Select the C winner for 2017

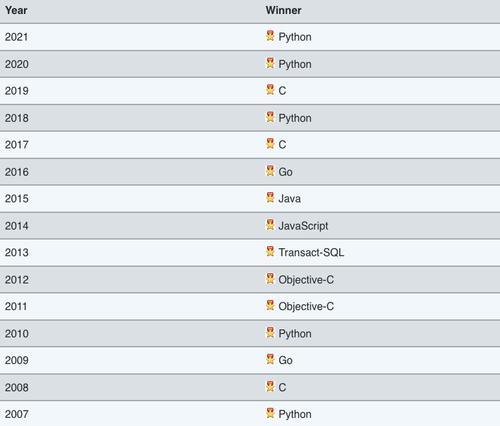282,145
